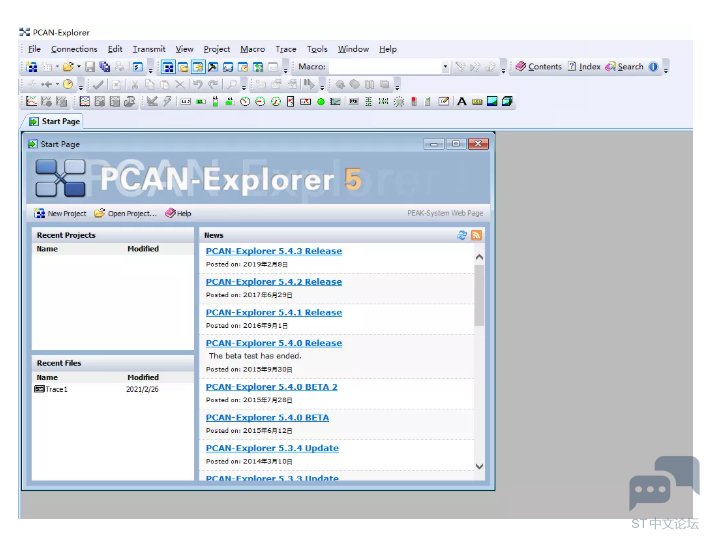This screenshot has height=539, width=708.
Task: Toggle the hammer window button in view toolbar
Action: [213, 67]
